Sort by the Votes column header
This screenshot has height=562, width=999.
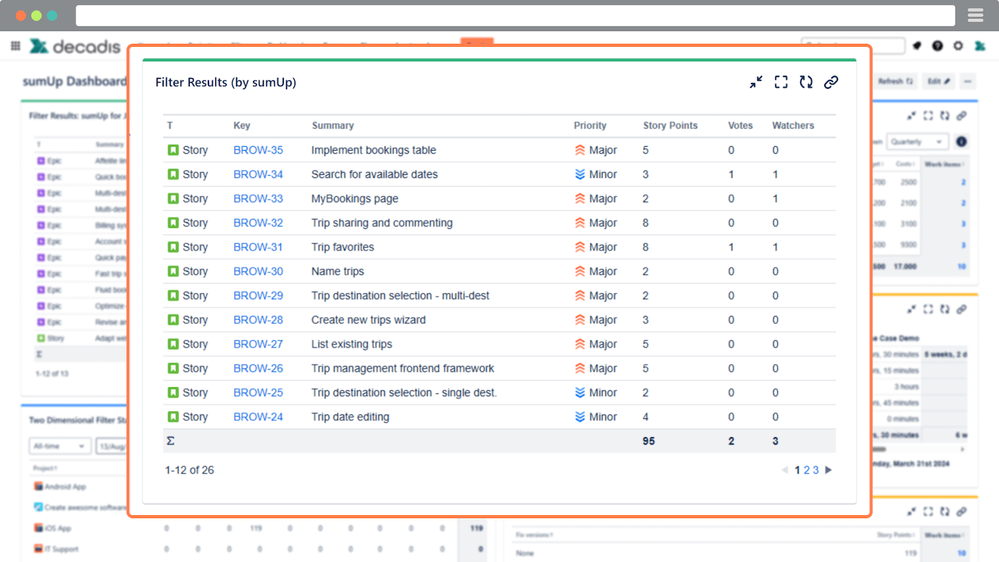[x=740, y=126]
